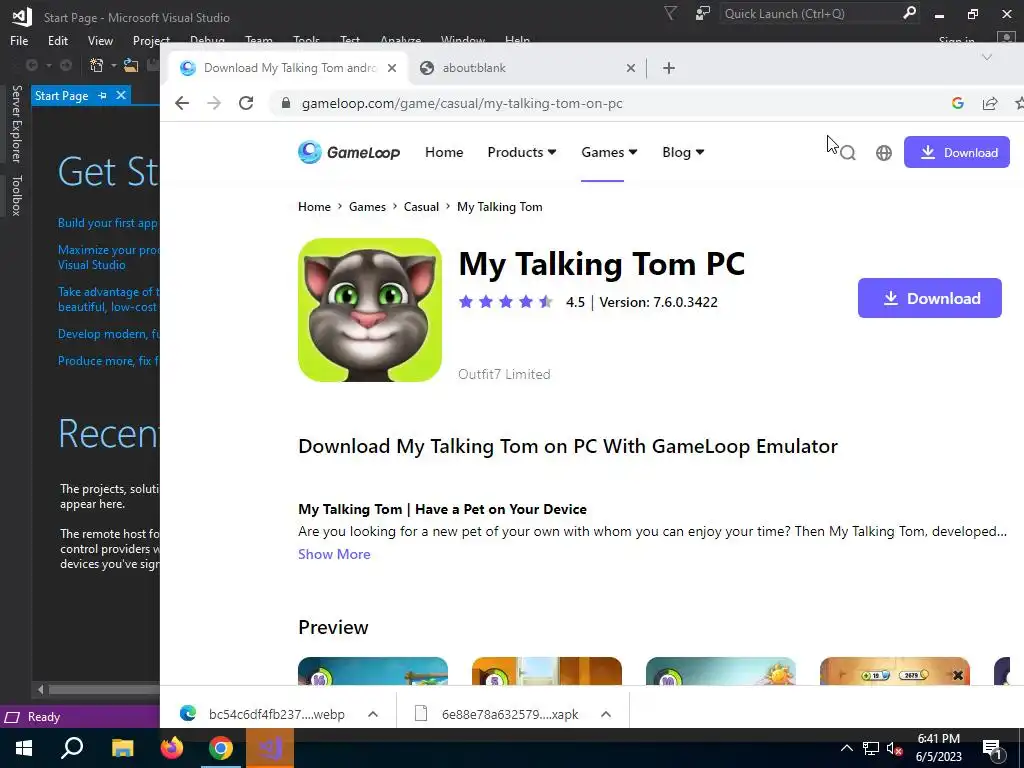Viewport: 1024px width, 768px height.
Task: Click the Quick Launch search icon
Action: click(x=909, y=13)
